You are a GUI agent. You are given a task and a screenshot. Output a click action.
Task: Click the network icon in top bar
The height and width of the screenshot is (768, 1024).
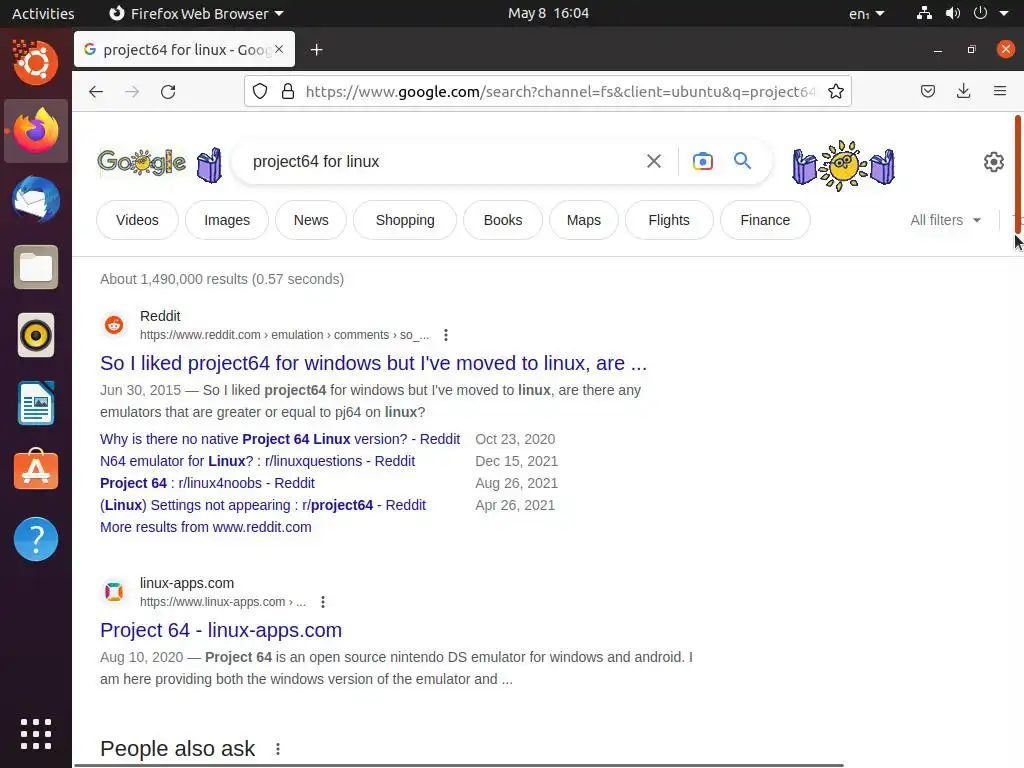pos(924,13)
